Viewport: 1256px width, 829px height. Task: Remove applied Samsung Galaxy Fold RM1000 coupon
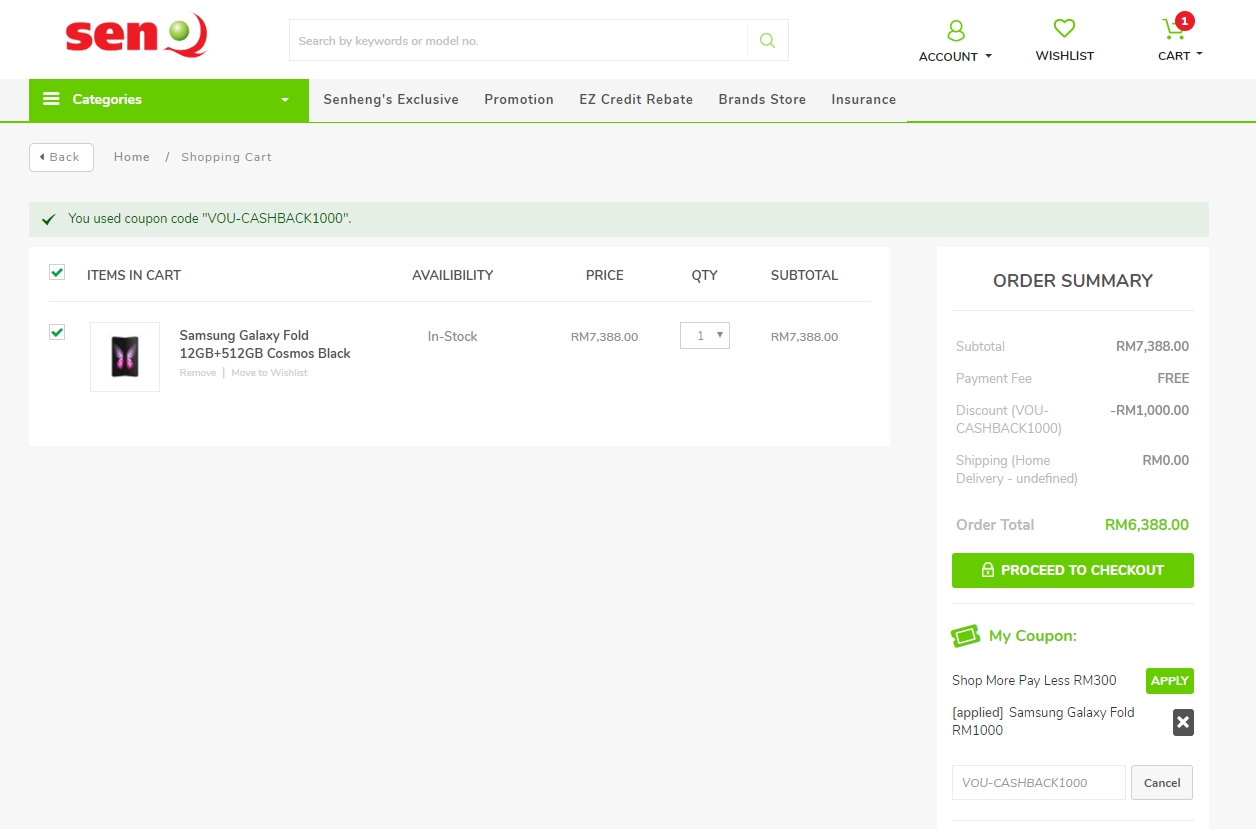[1183, 722]
